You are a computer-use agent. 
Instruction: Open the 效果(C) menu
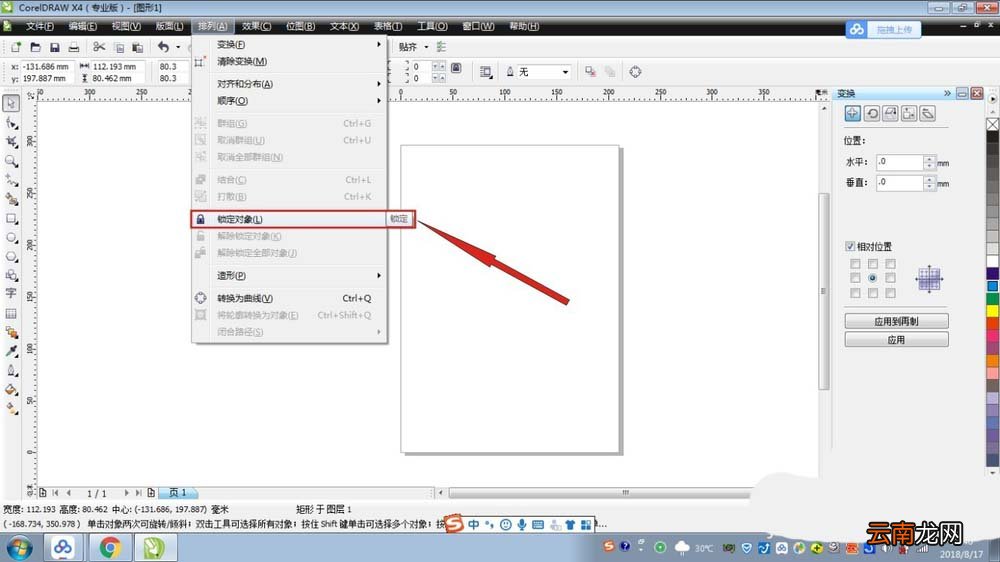pos(256,26)
